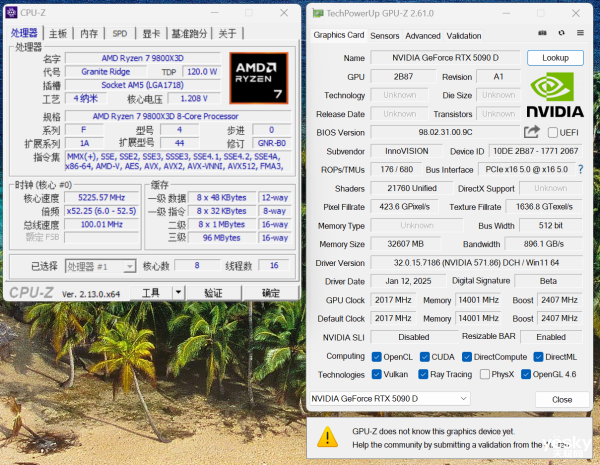The image size is (600, 465).
Task: Click the yellow warning icon in GPU-Z notice
Action: (x=327, y=437)
